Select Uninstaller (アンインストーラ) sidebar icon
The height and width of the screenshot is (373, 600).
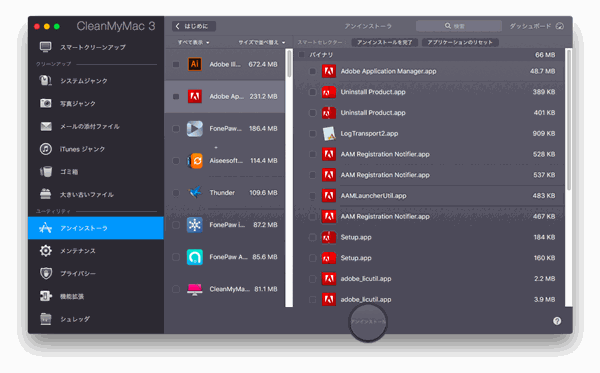(x=46, y=228)
